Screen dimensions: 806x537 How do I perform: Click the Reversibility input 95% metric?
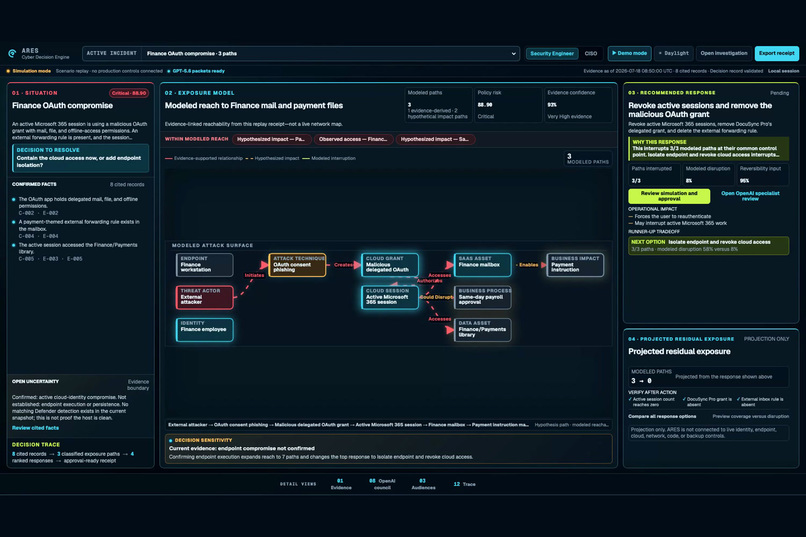(762, 175)
